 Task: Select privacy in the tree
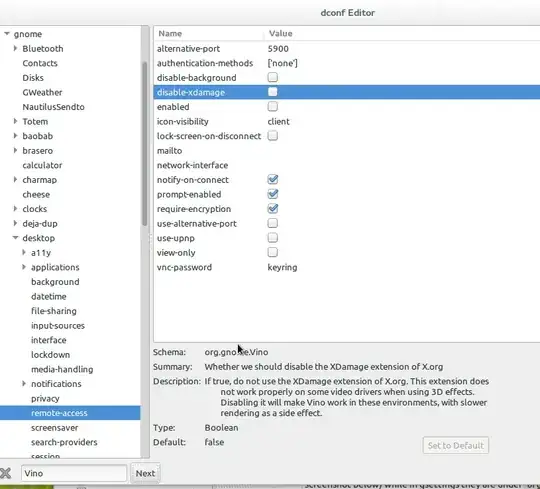tap(45, 398)
